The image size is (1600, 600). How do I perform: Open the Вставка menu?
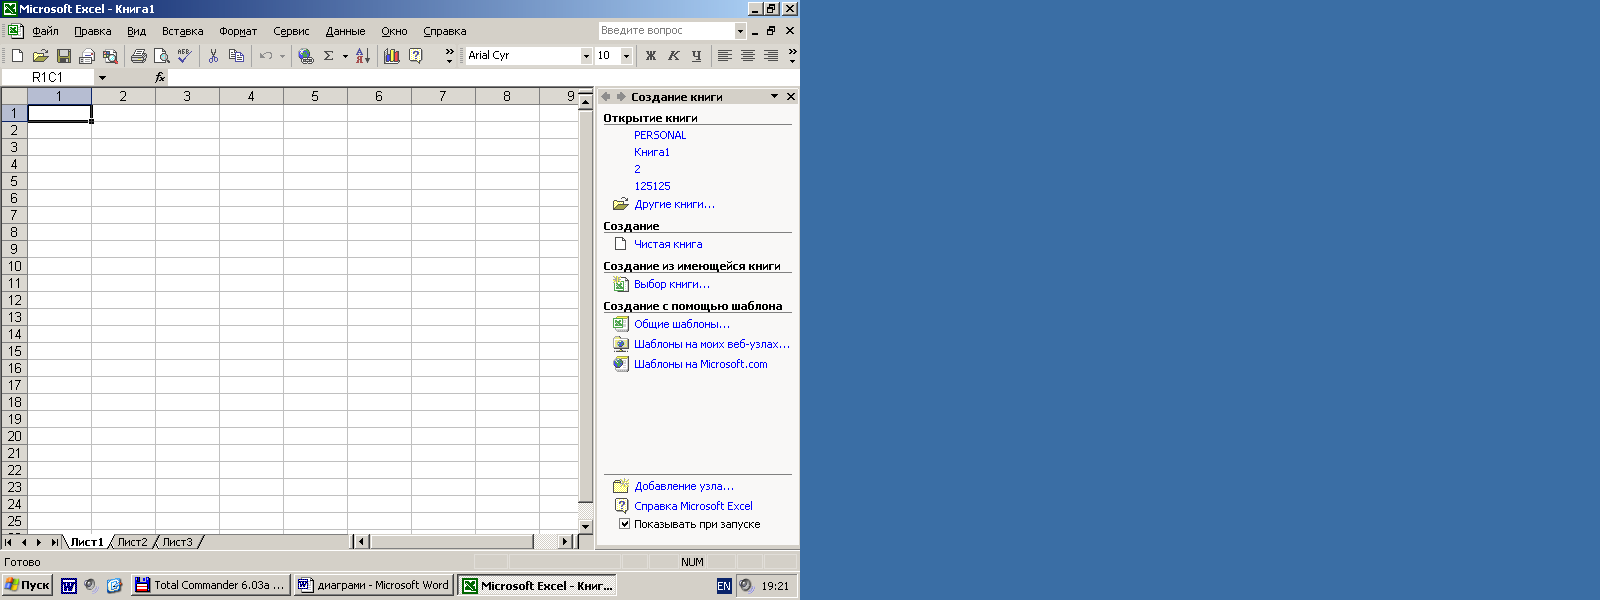(182, 31)
